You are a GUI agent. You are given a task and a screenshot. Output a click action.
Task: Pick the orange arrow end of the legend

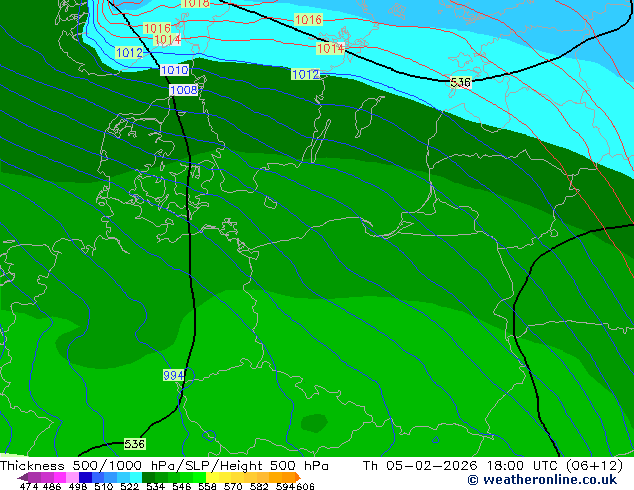tap(298, 477)
